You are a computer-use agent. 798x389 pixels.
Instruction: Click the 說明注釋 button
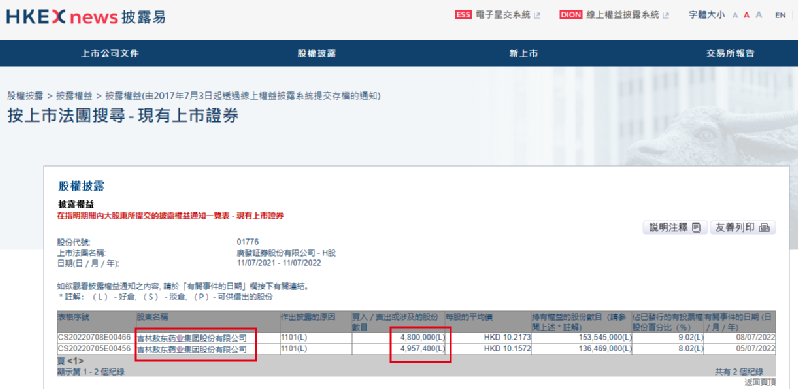675,228
